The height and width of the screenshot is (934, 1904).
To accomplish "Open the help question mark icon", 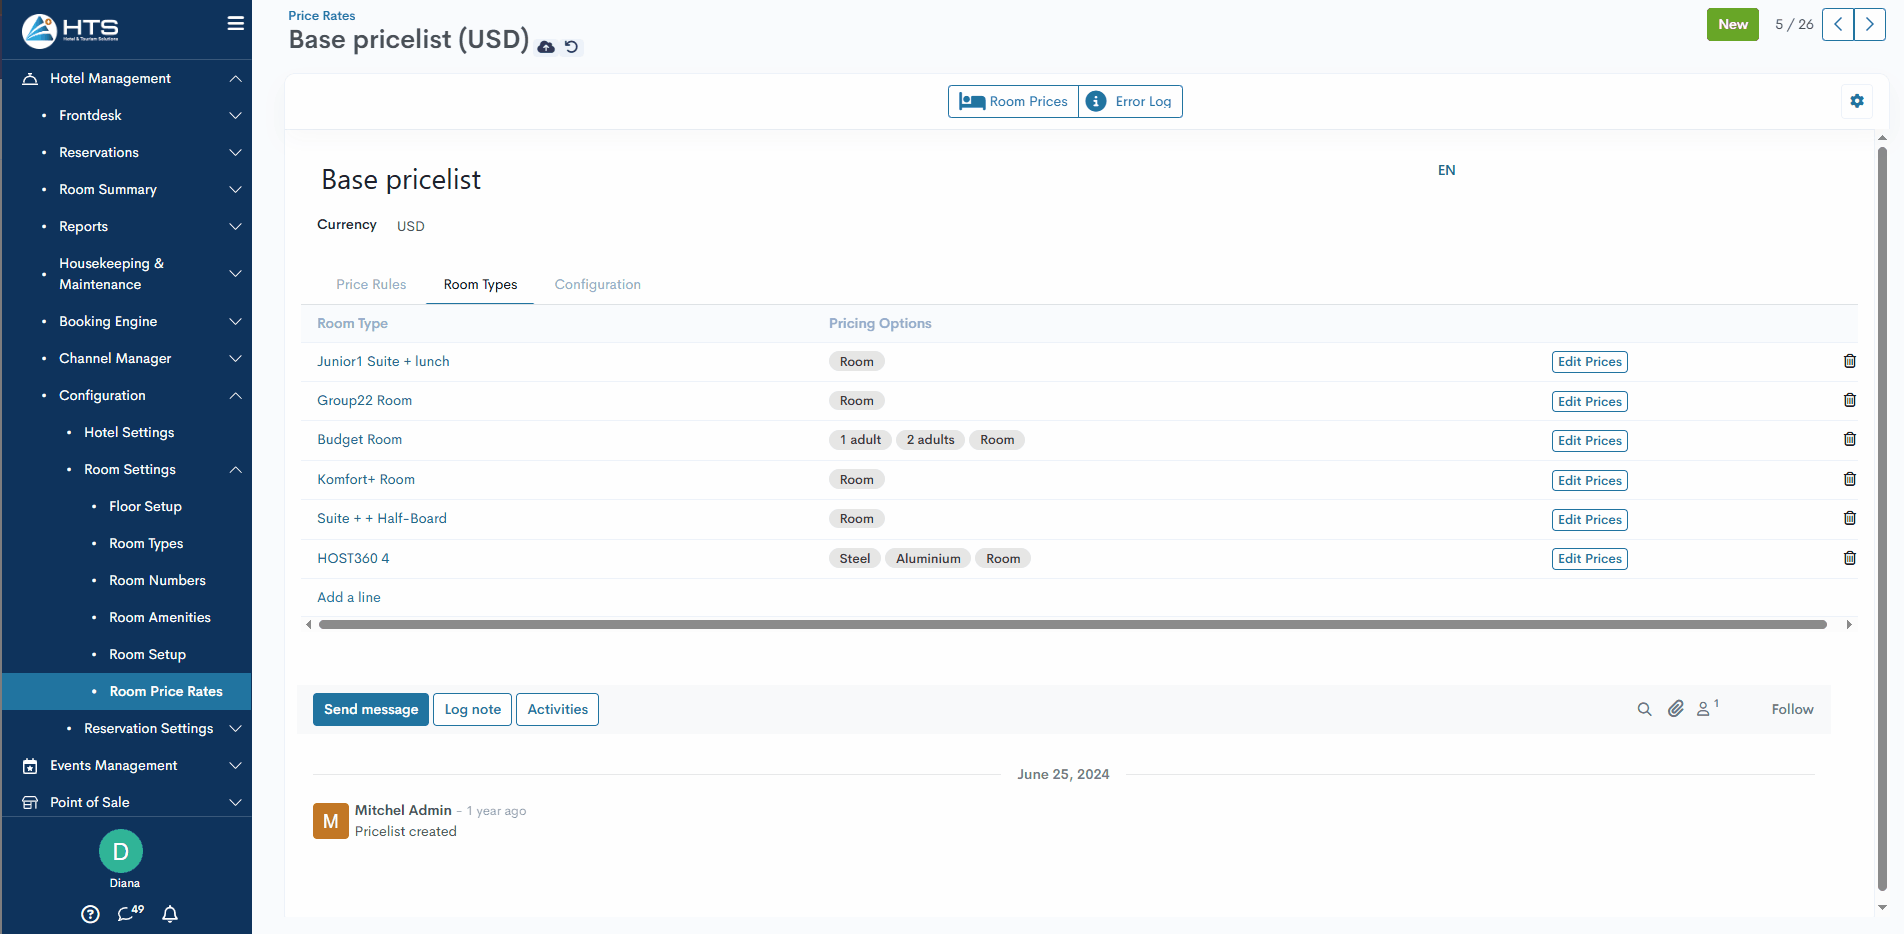I will 91,914.
